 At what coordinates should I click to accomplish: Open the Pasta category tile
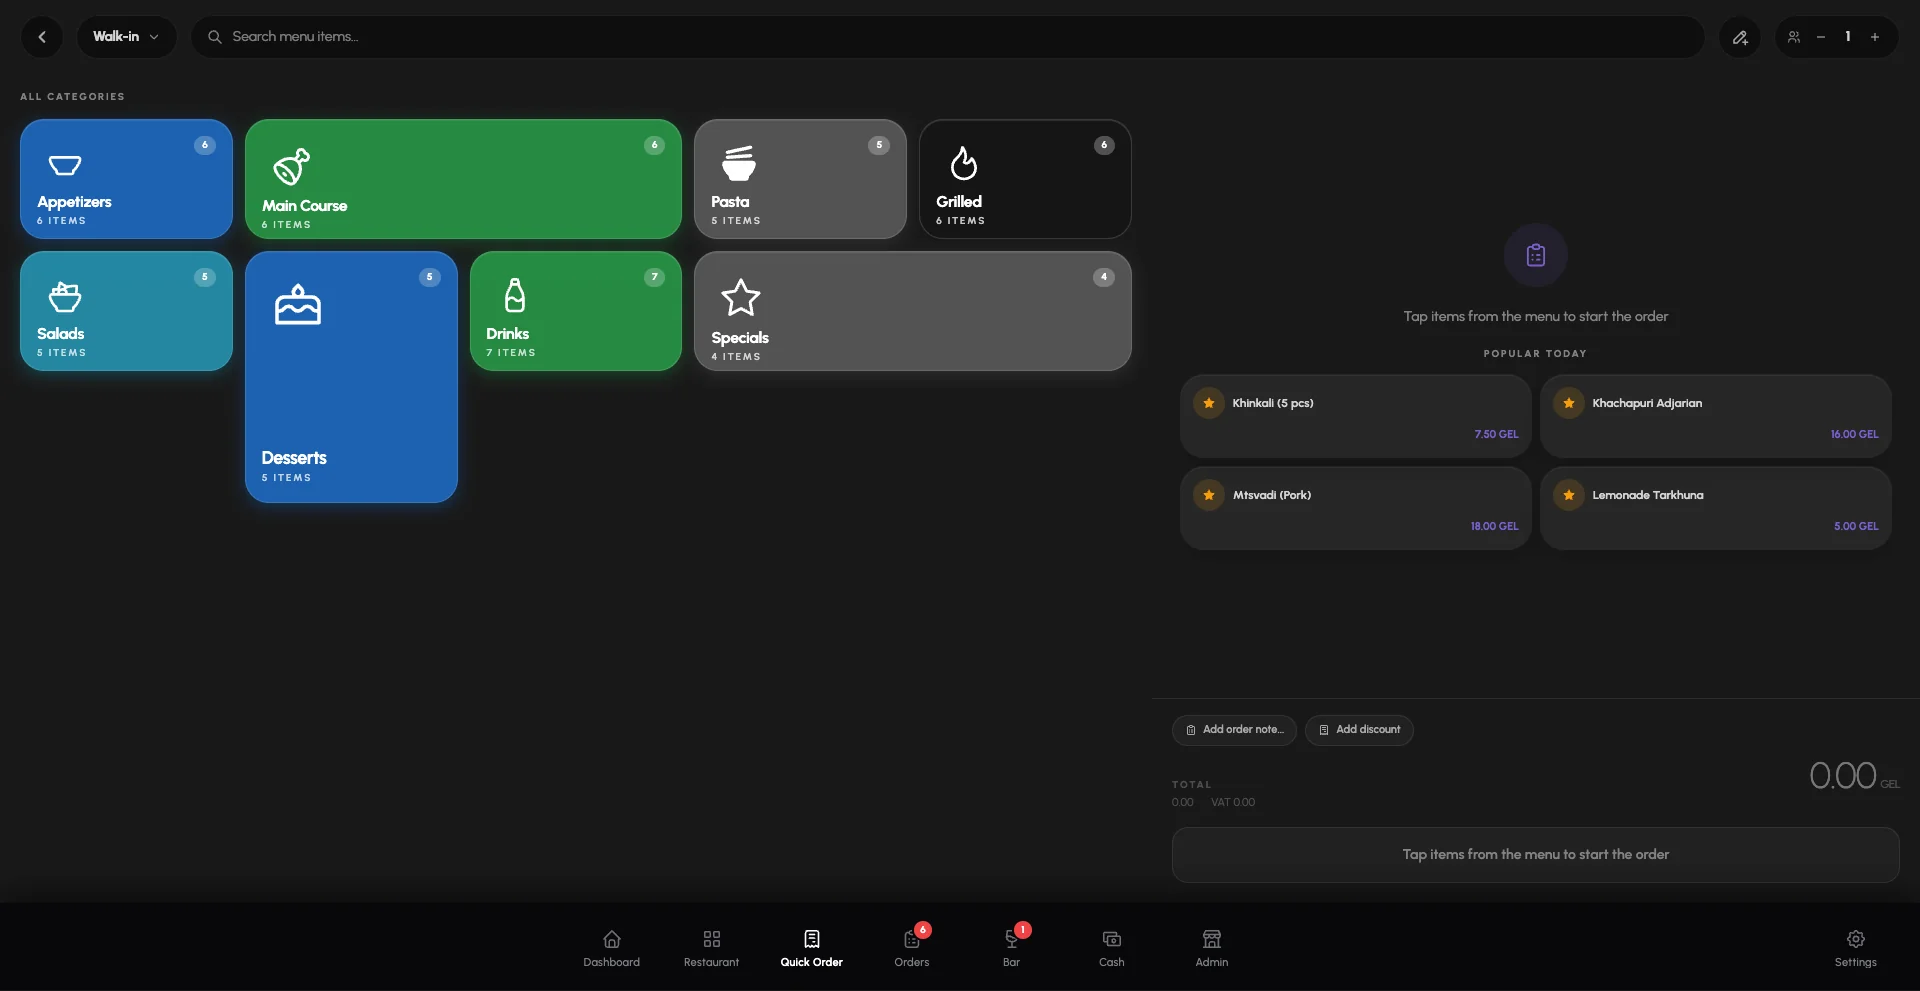800,179
